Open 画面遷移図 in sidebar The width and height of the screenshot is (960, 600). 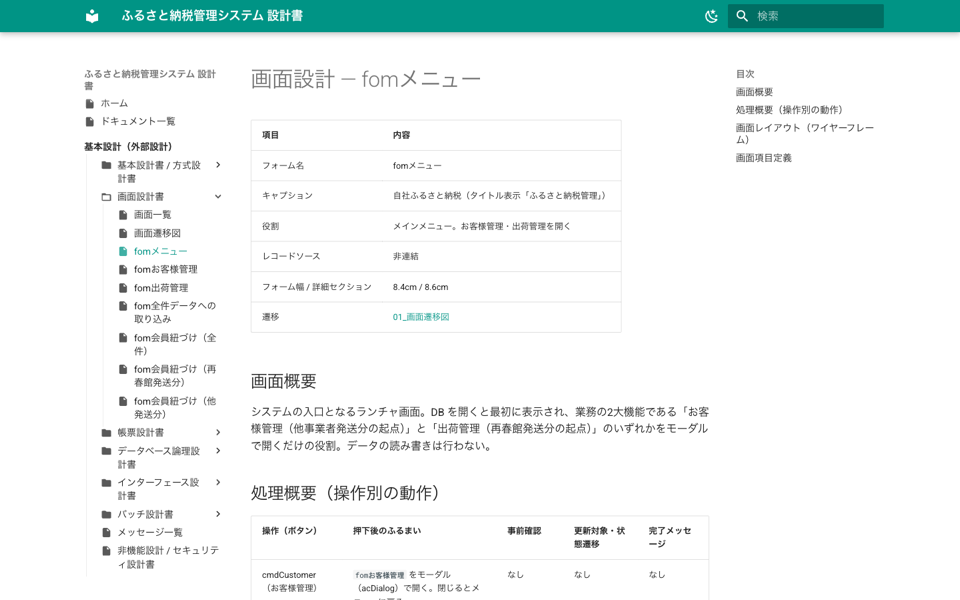pos(157,233)
